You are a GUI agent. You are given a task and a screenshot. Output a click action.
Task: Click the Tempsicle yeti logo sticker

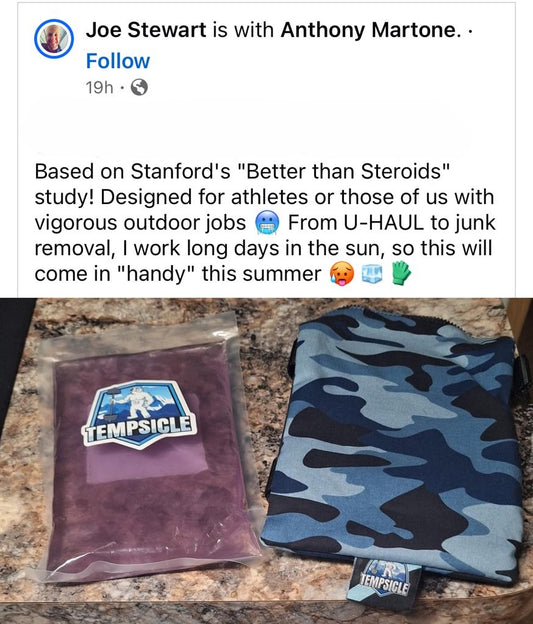(x=139, y=415)
